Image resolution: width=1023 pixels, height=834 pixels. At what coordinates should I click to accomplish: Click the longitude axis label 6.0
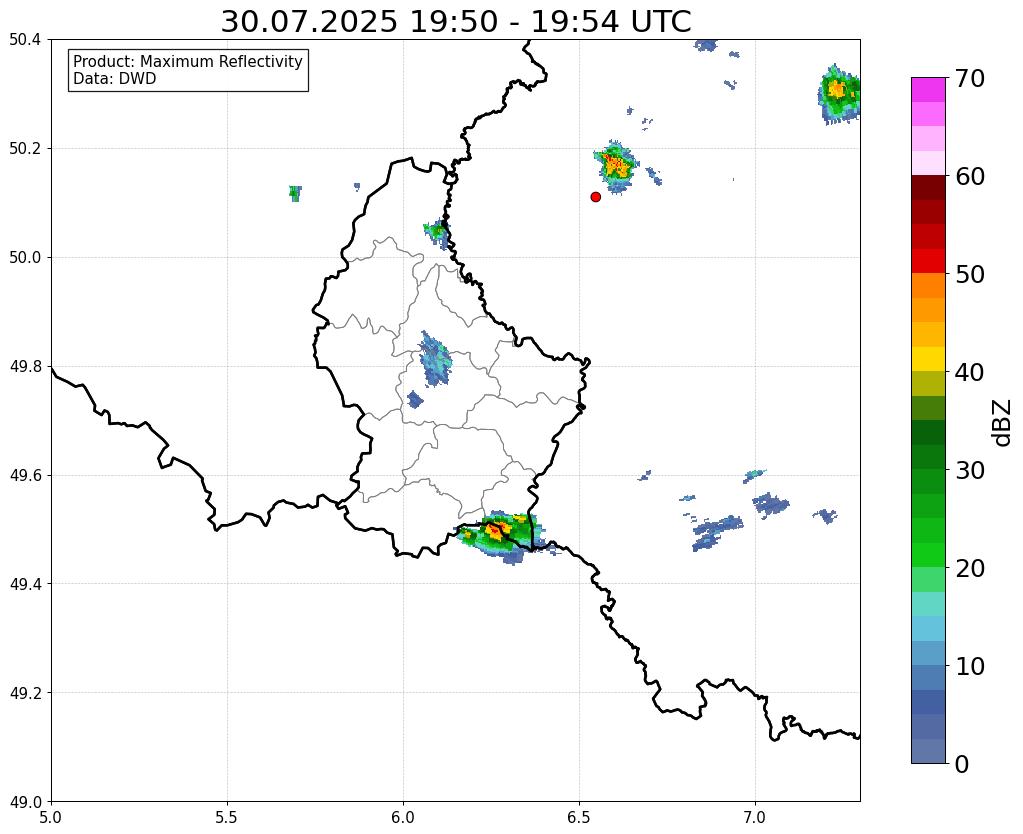(x=403, y=817)
